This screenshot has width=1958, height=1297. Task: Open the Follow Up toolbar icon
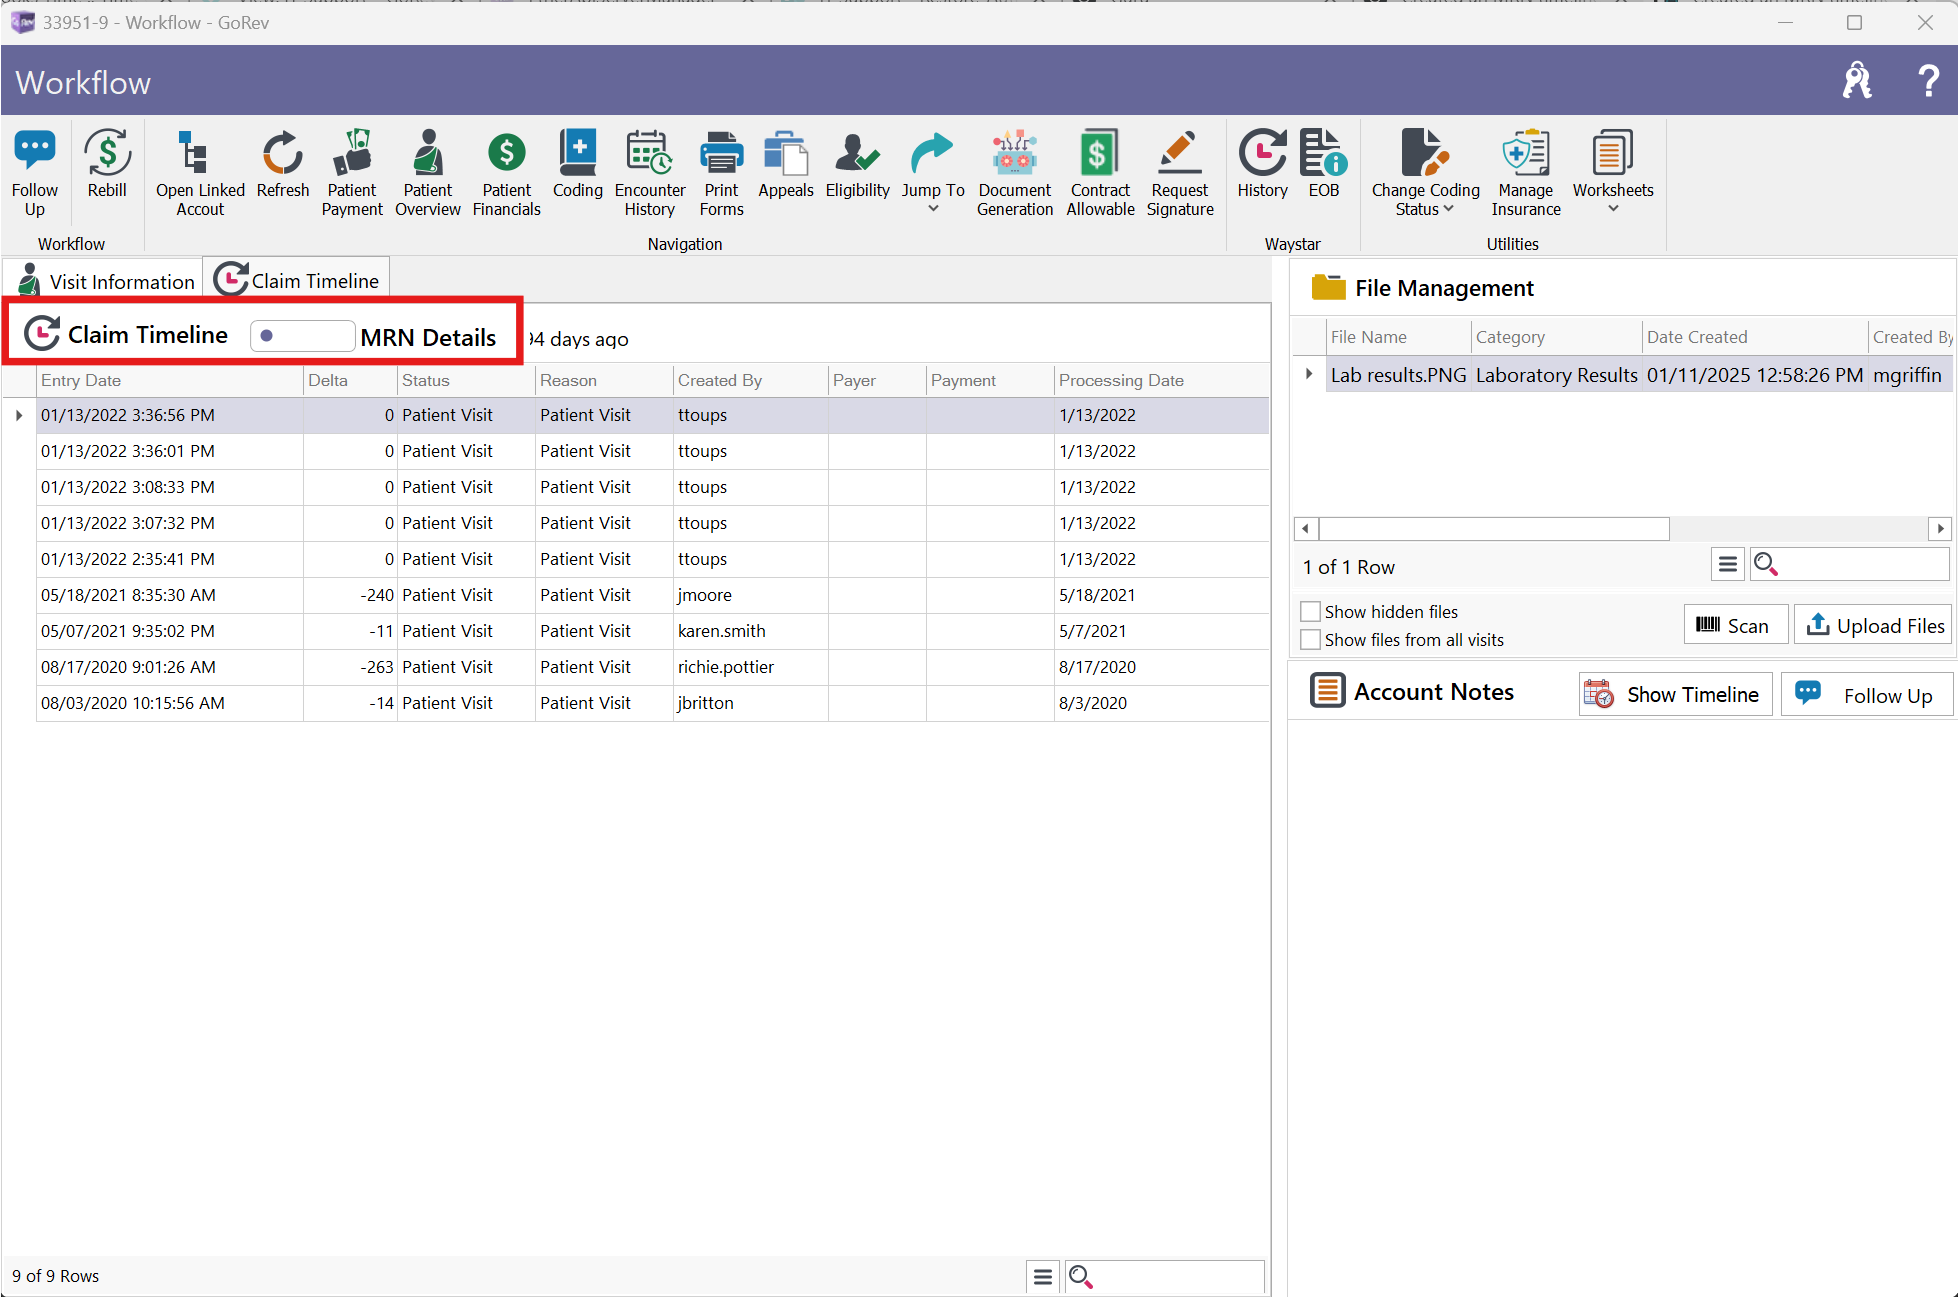point(35,172)
